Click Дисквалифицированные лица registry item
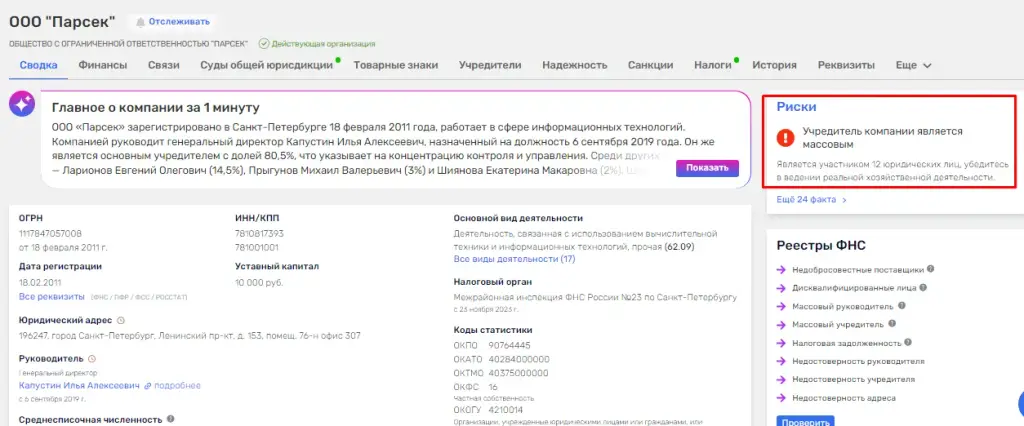Screen dimensions: 1024x426 [854, 287]
